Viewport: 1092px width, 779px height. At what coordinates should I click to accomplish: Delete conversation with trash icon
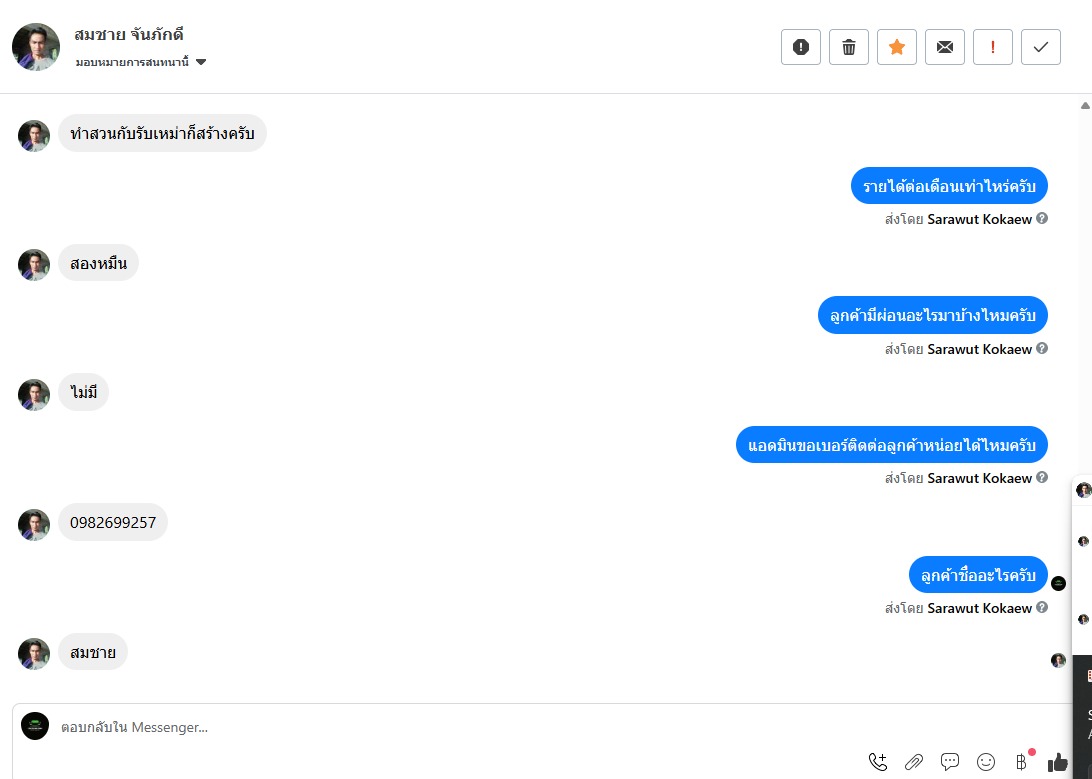click(x=849, y=47)
